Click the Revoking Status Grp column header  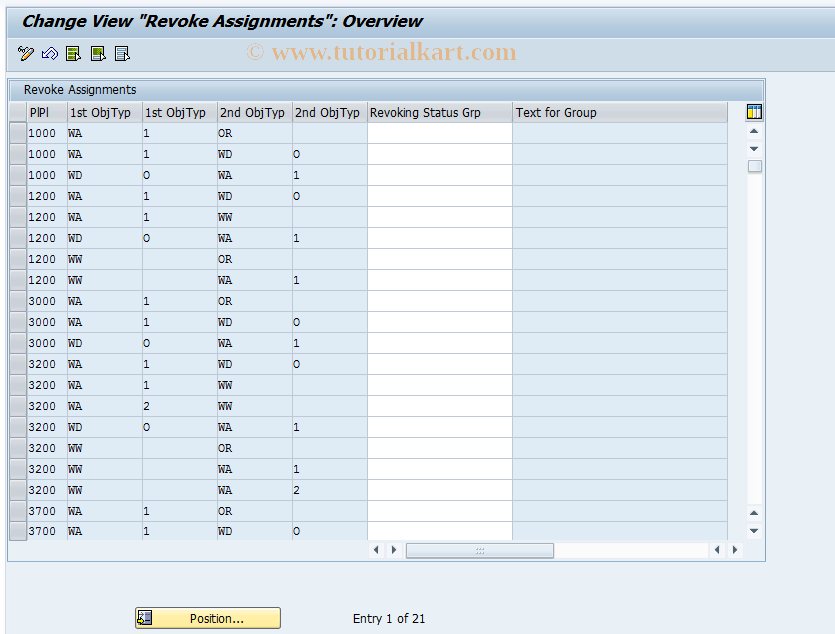(x=439, y=112)
